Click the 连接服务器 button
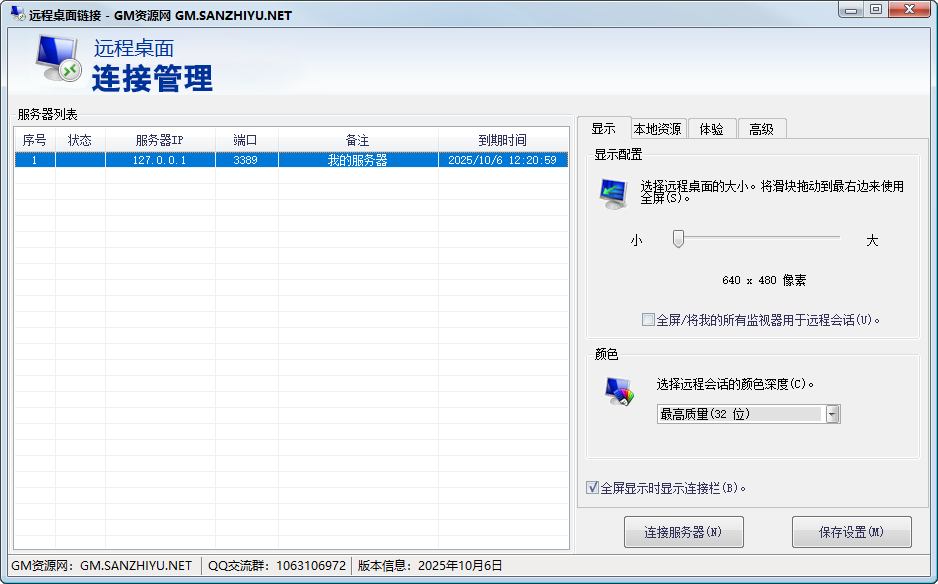 (x=683, y=532)
